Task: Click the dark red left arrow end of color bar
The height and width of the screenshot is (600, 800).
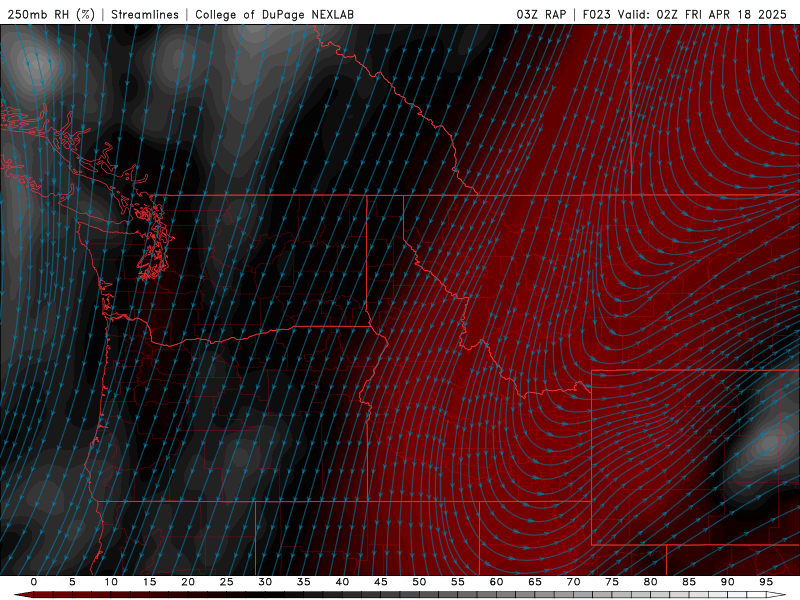Action: click(x=23, y=595)
